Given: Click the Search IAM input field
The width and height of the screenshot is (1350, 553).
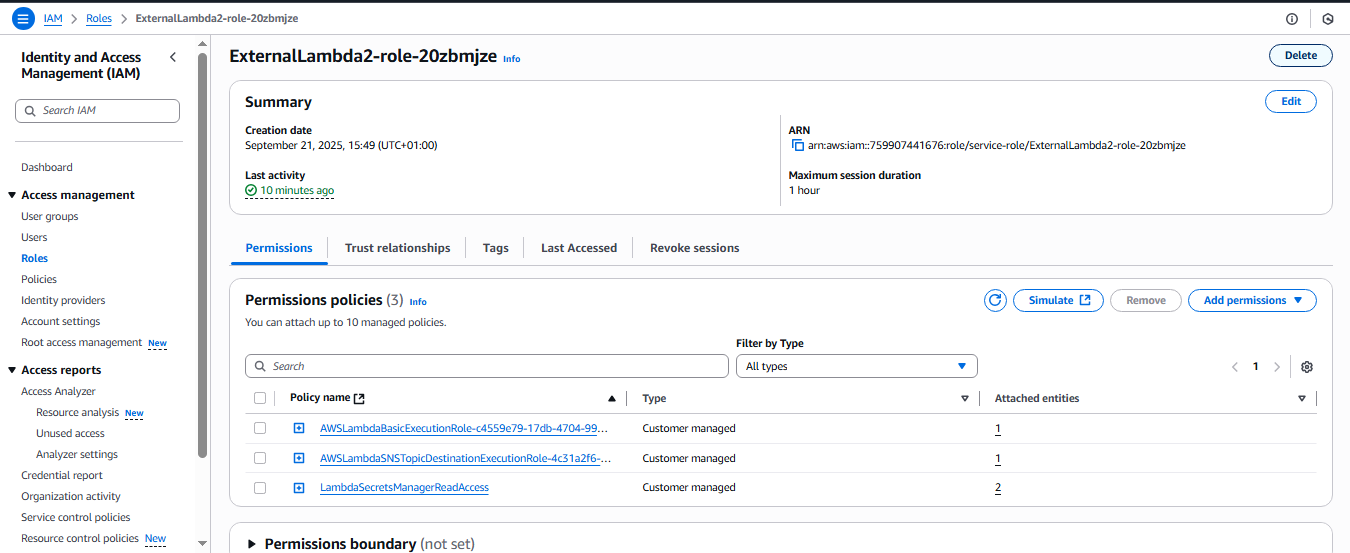Looking at the screenshot, I should tap(97, 111).
